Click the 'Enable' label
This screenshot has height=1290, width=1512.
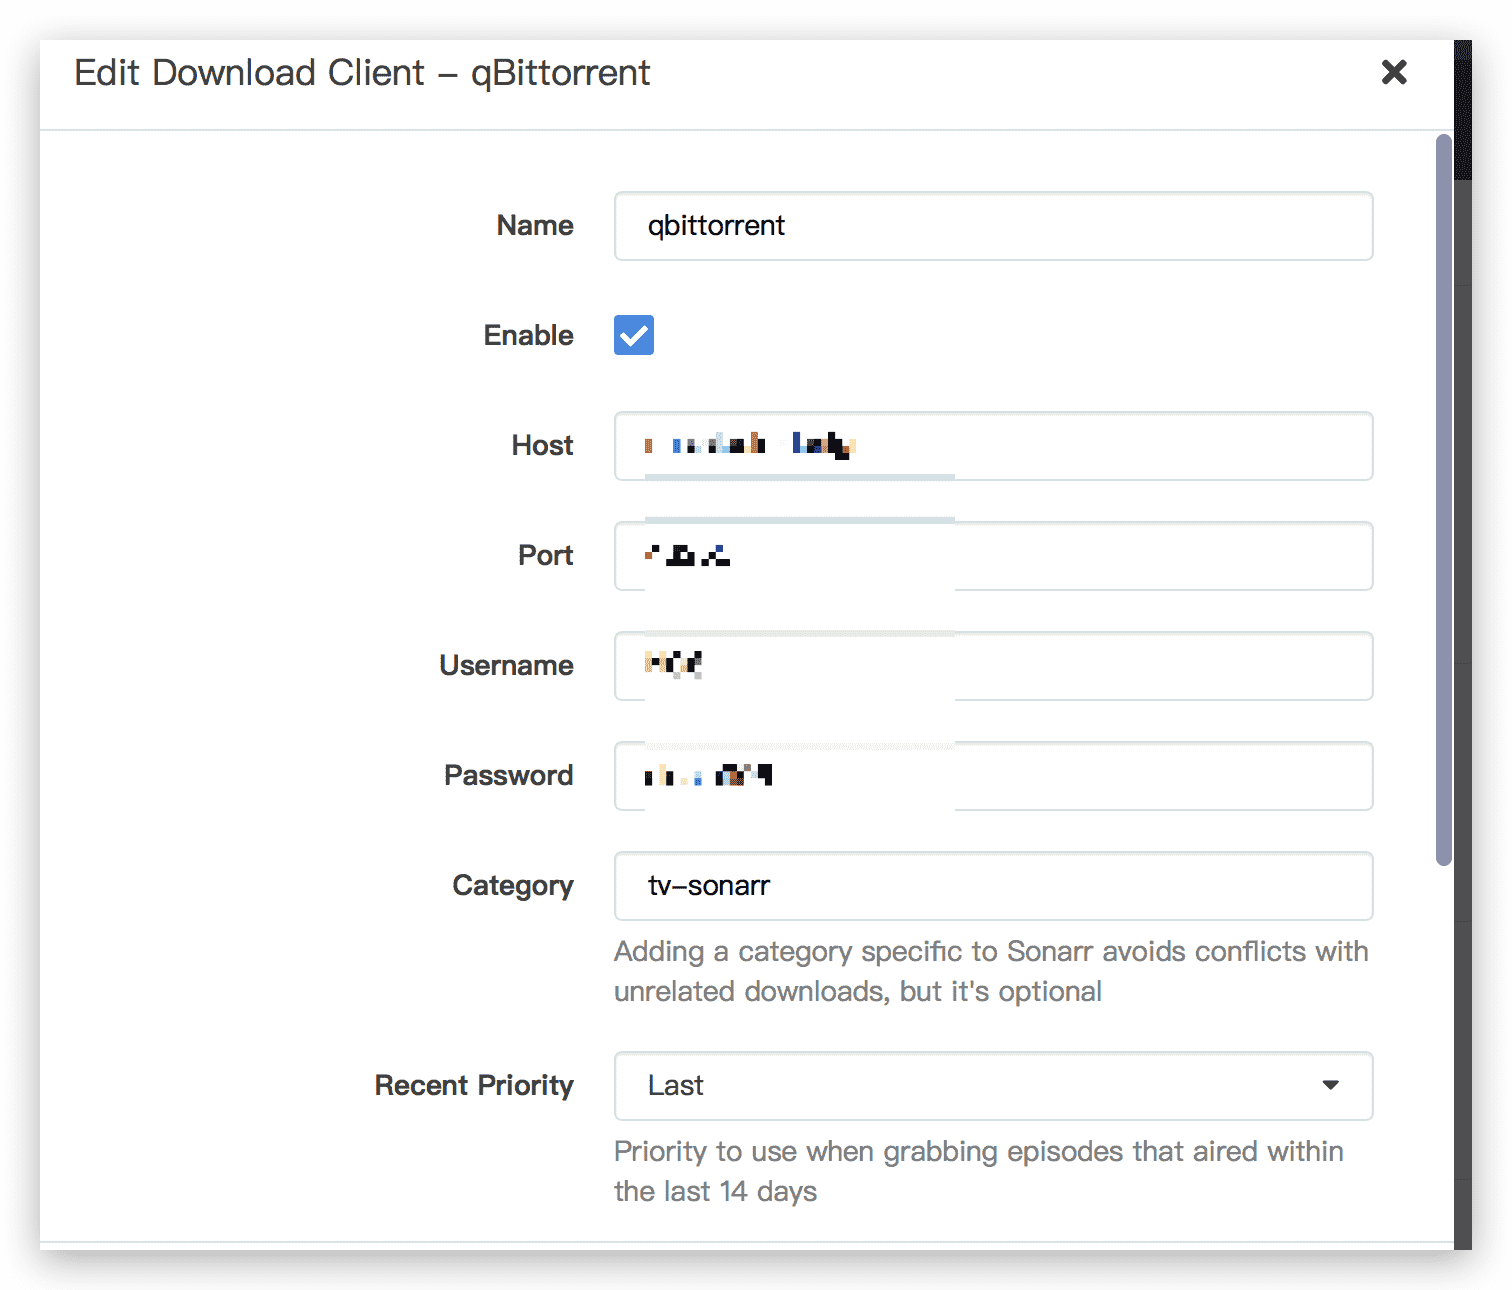click(x=528, y=335)
